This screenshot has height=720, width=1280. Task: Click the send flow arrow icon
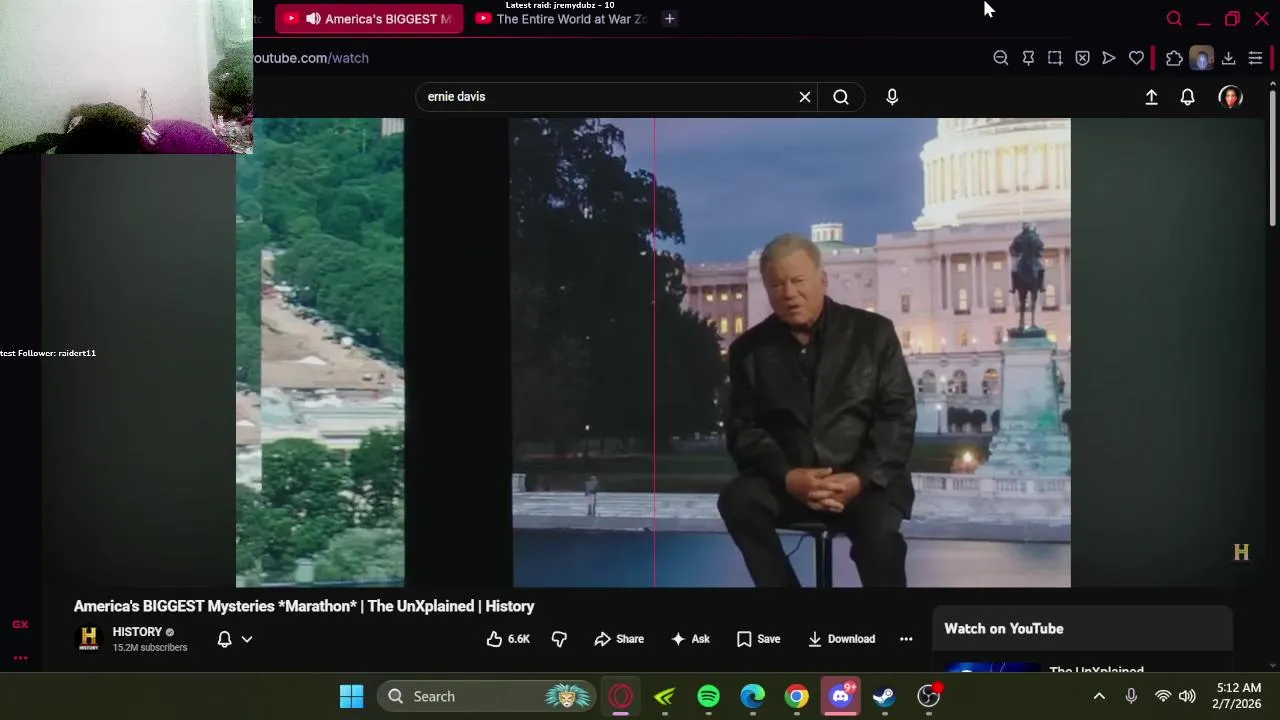point(1109,58)
